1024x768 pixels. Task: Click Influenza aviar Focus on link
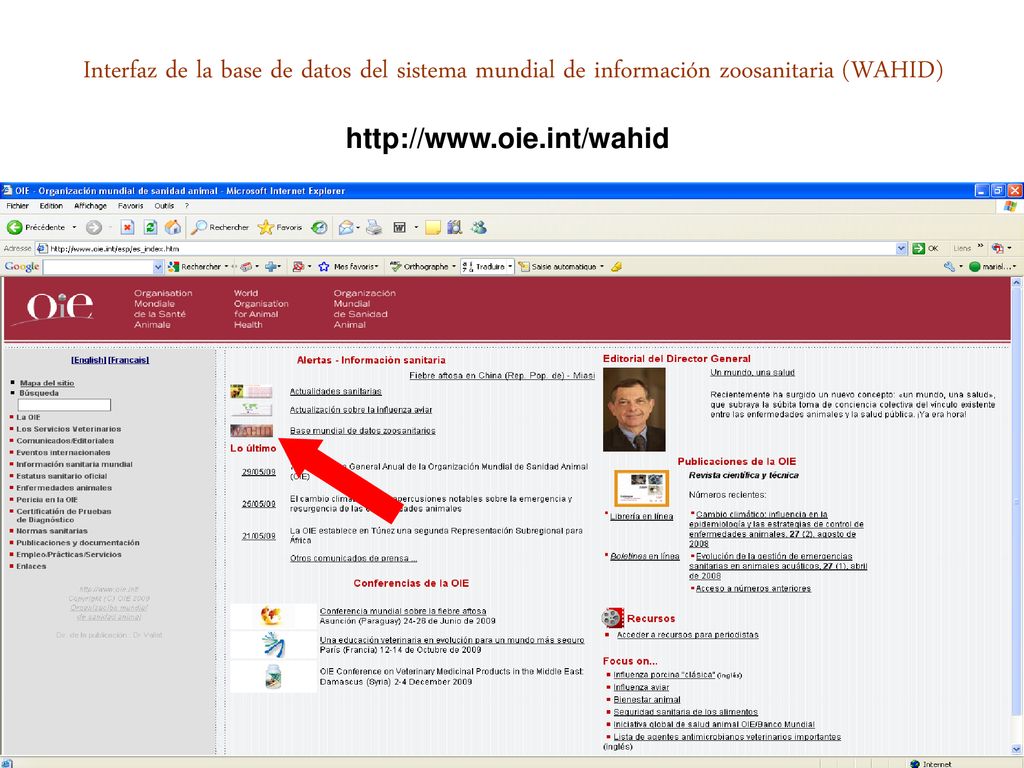click(641, 687)
